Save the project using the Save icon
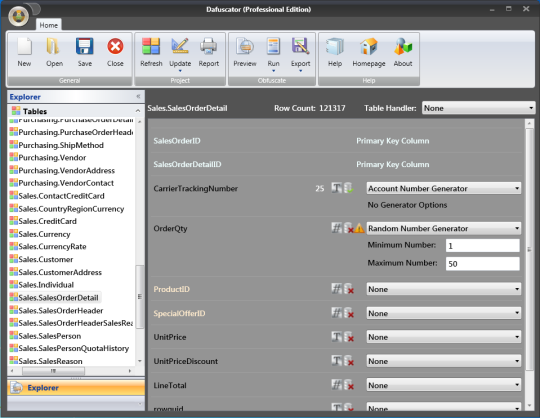 point(85,47)
